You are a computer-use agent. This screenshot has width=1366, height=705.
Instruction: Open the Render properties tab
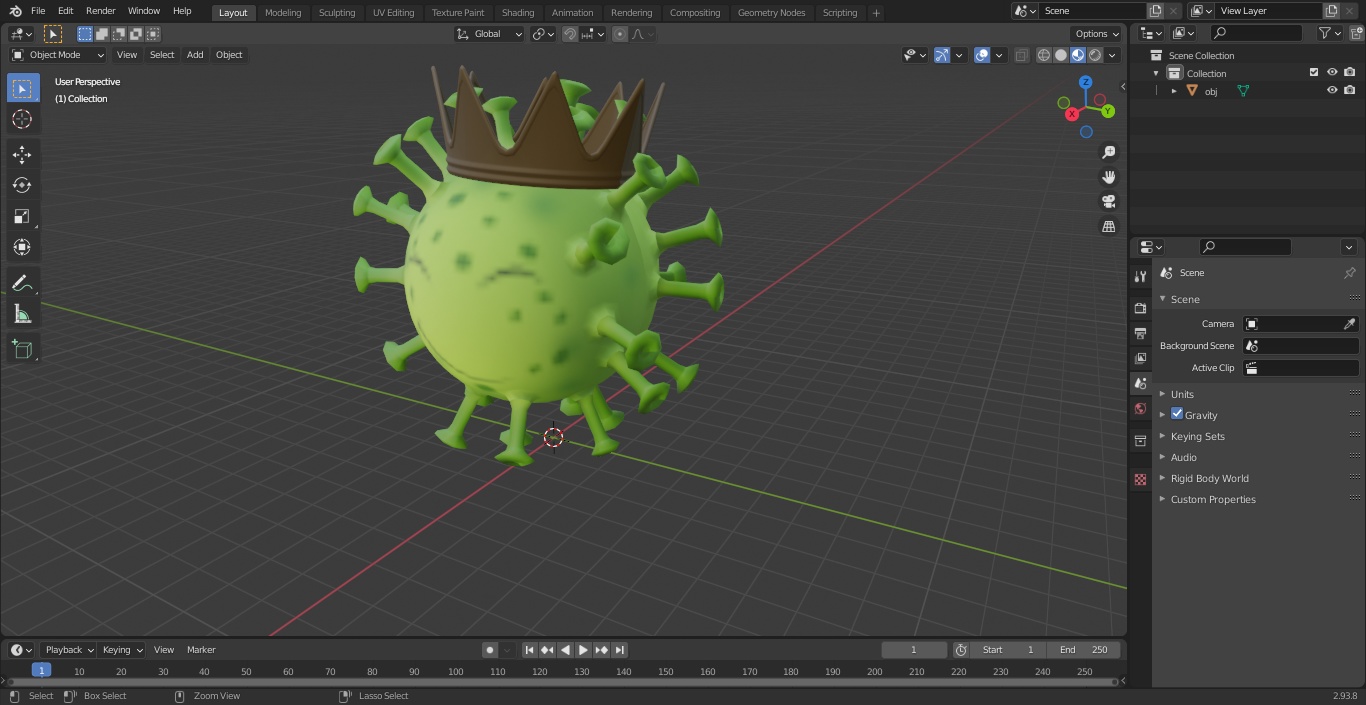(x=1140, y=308)
